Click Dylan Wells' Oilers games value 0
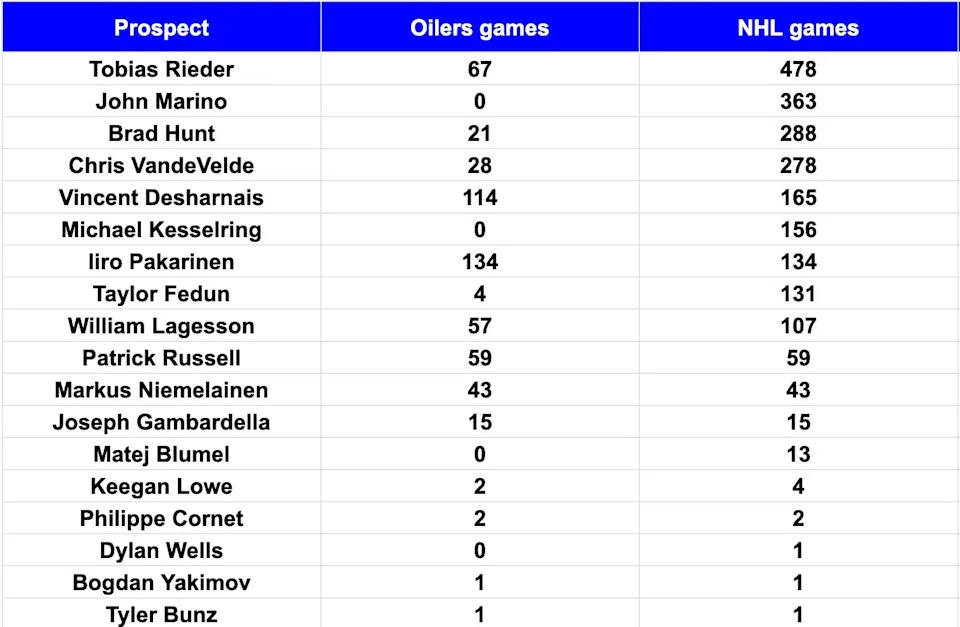Image resolution: width=960 pixels, height=627 pixels. point(479,550)
